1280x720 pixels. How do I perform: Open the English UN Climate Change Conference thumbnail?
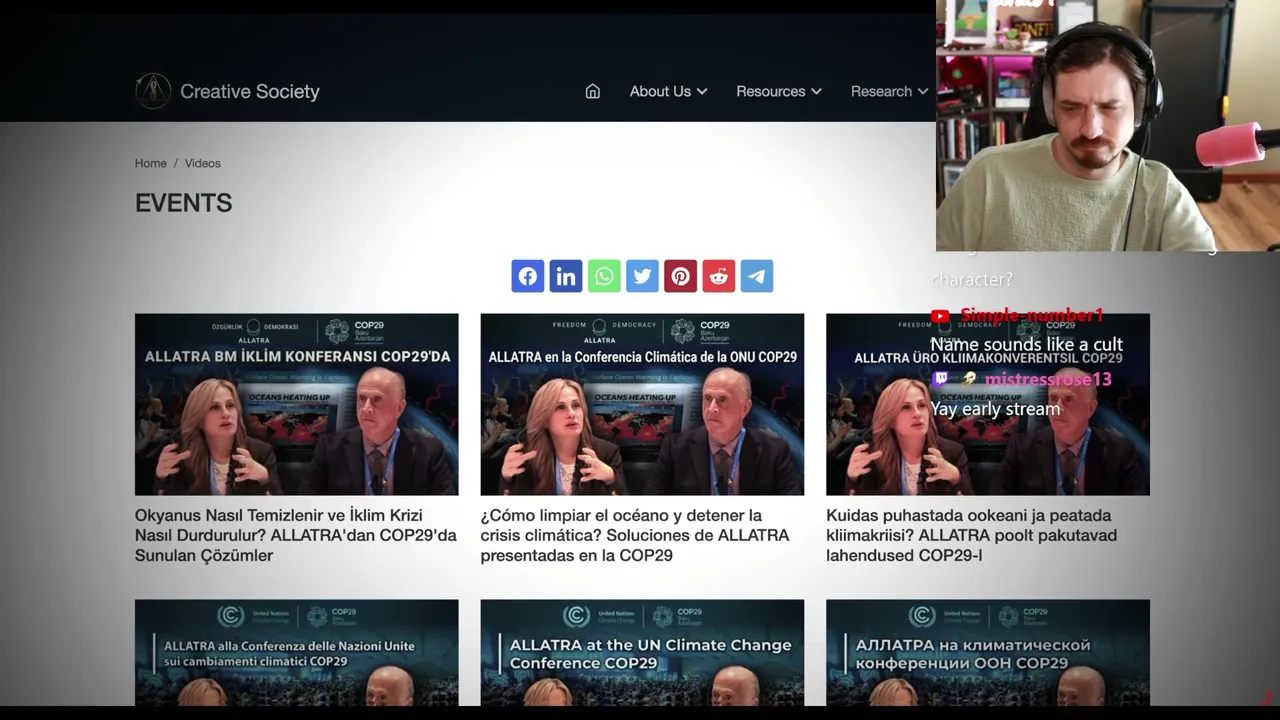pyautogui.click(x=642, y=652)
